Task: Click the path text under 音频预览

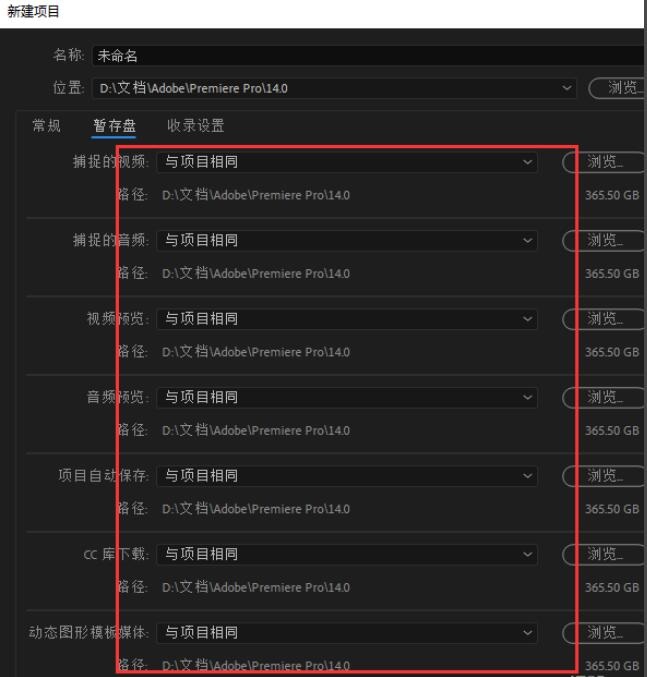Action: 256,430
